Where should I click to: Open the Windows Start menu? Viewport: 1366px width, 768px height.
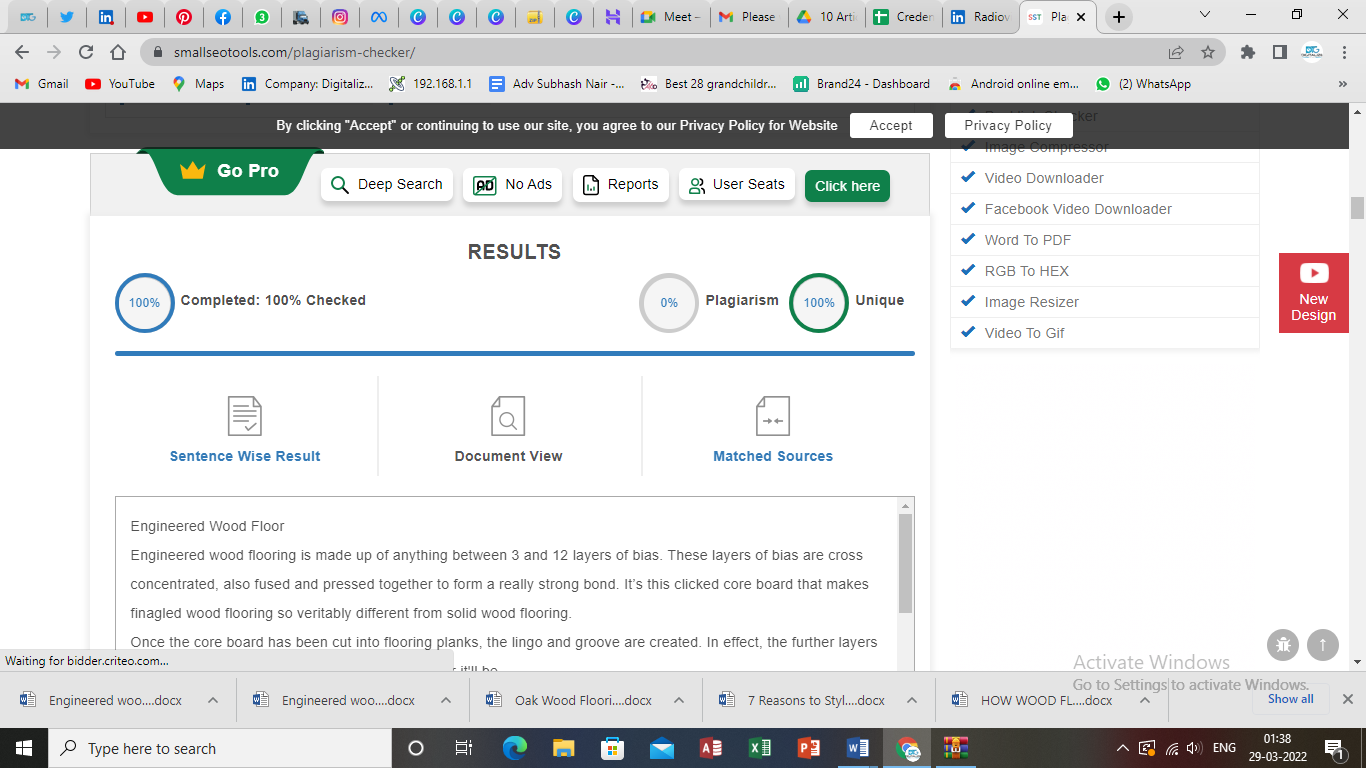pos(23,748)
